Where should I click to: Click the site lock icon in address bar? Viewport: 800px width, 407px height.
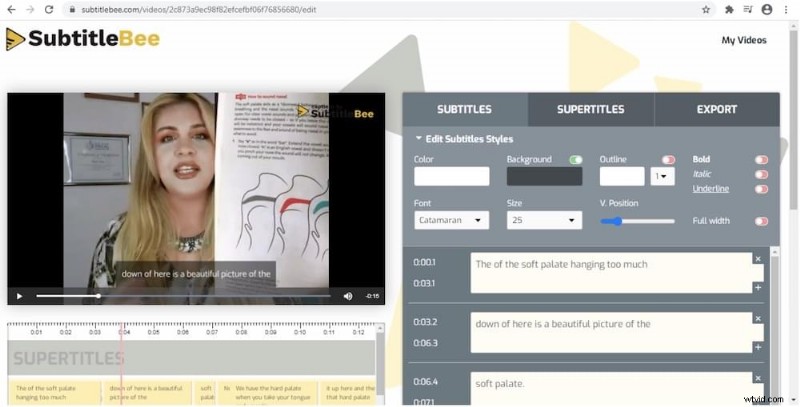72,9
